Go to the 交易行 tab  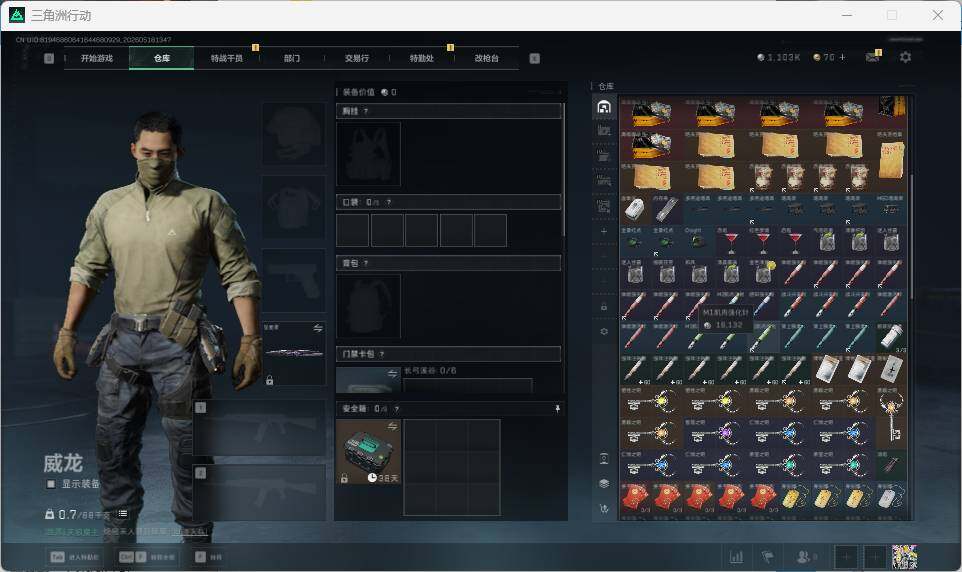coord(357,58)
